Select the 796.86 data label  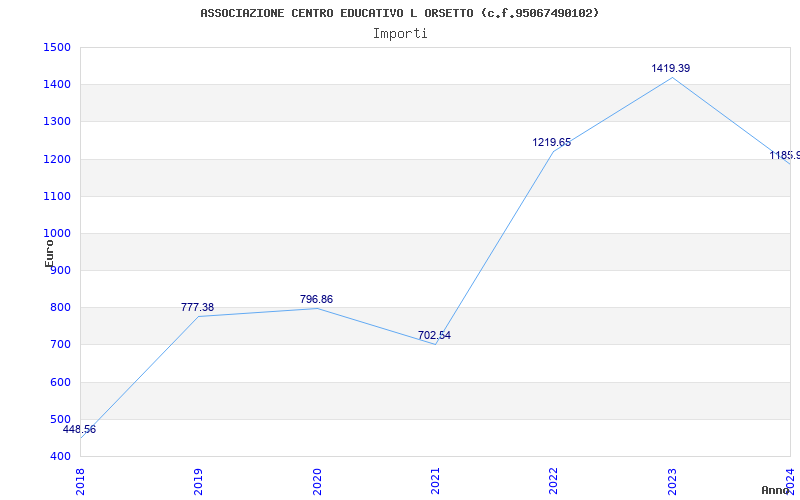pos(316,299)
